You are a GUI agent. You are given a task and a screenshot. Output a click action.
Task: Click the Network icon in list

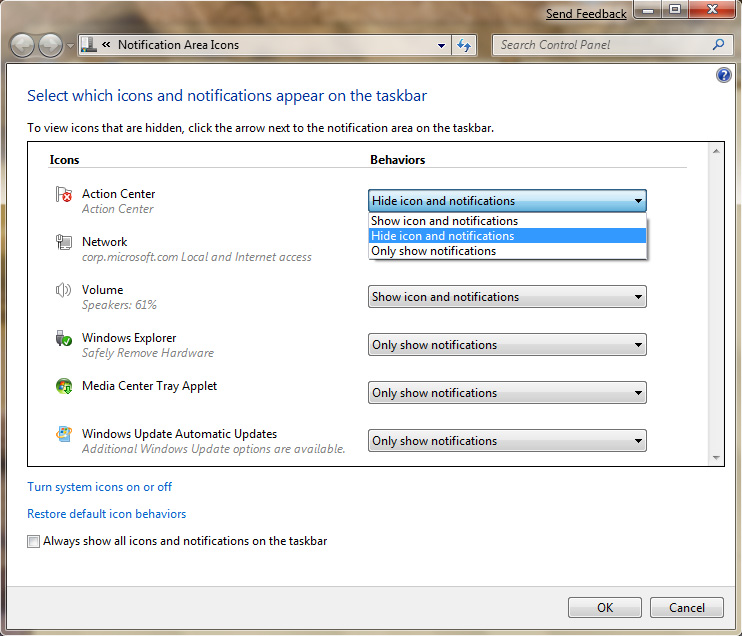click(64, 242)
